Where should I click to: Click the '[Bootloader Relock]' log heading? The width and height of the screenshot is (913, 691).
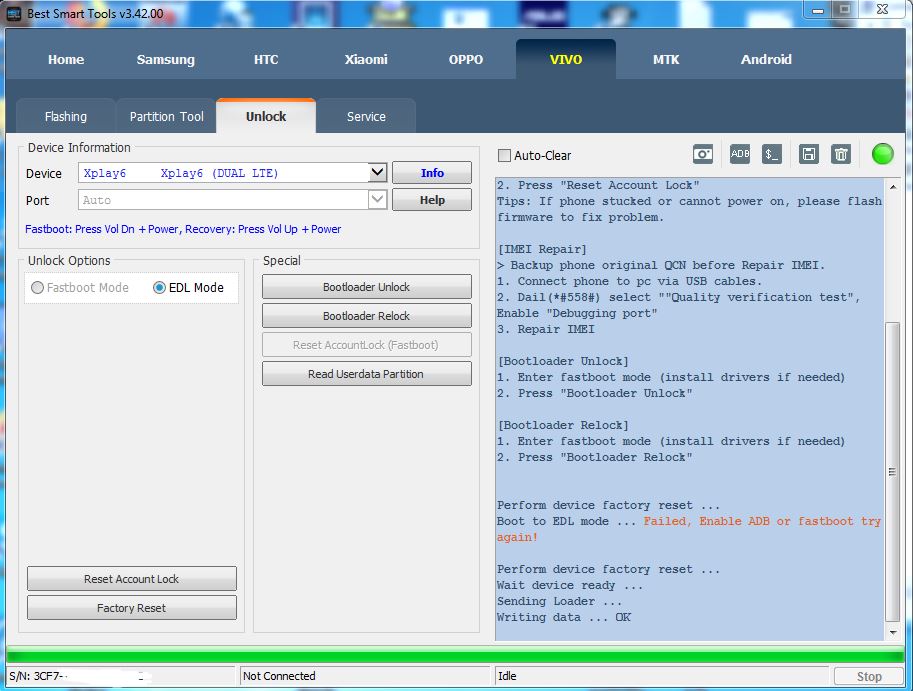(x=563, y=426)
